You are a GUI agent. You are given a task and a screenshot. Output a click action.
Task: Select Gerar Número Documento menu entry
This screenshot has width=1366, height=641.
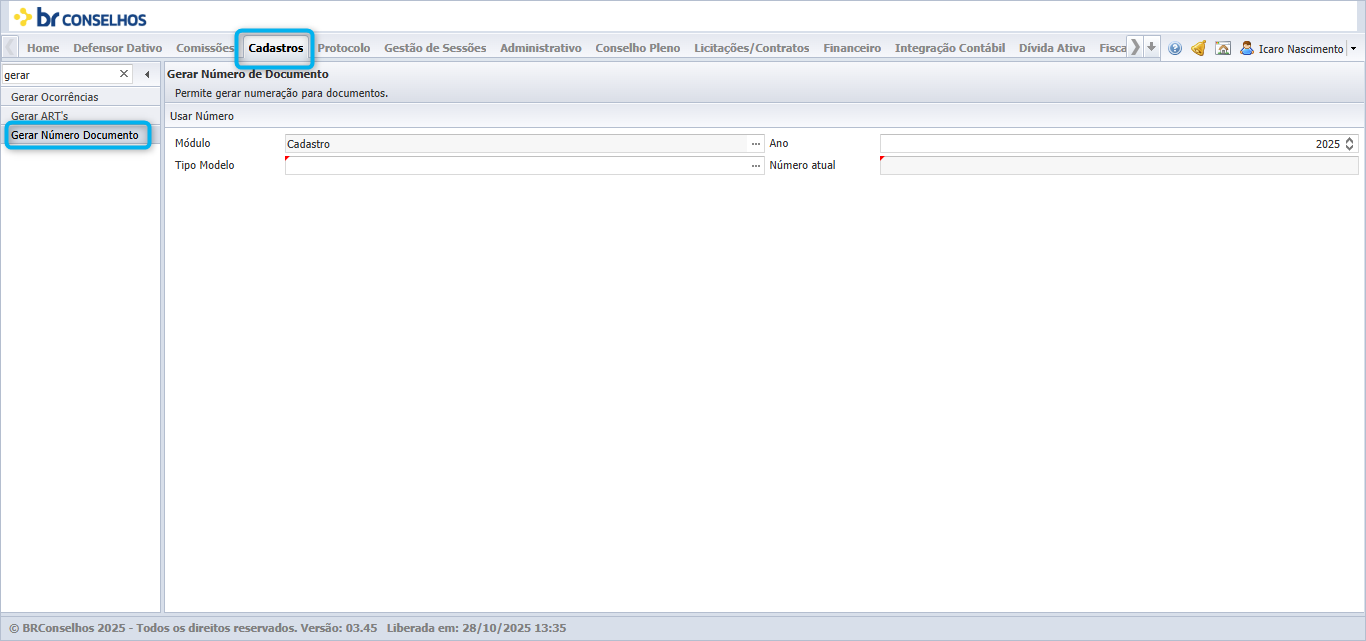coord(80,135)
